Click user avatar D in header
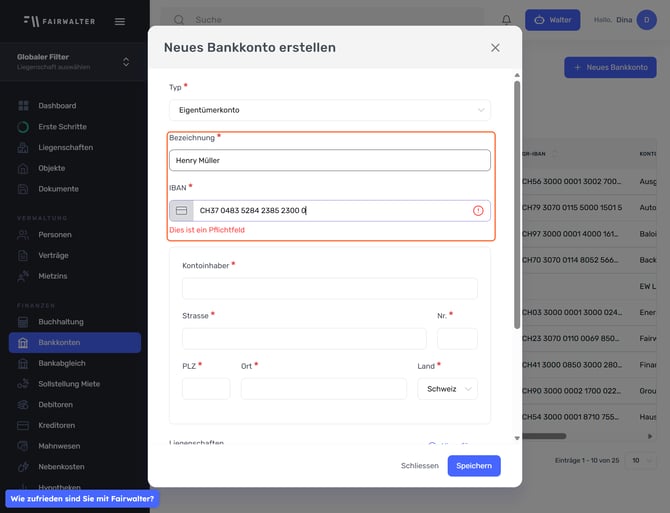The height and width of the screenshot is (513, 670). 647,20
